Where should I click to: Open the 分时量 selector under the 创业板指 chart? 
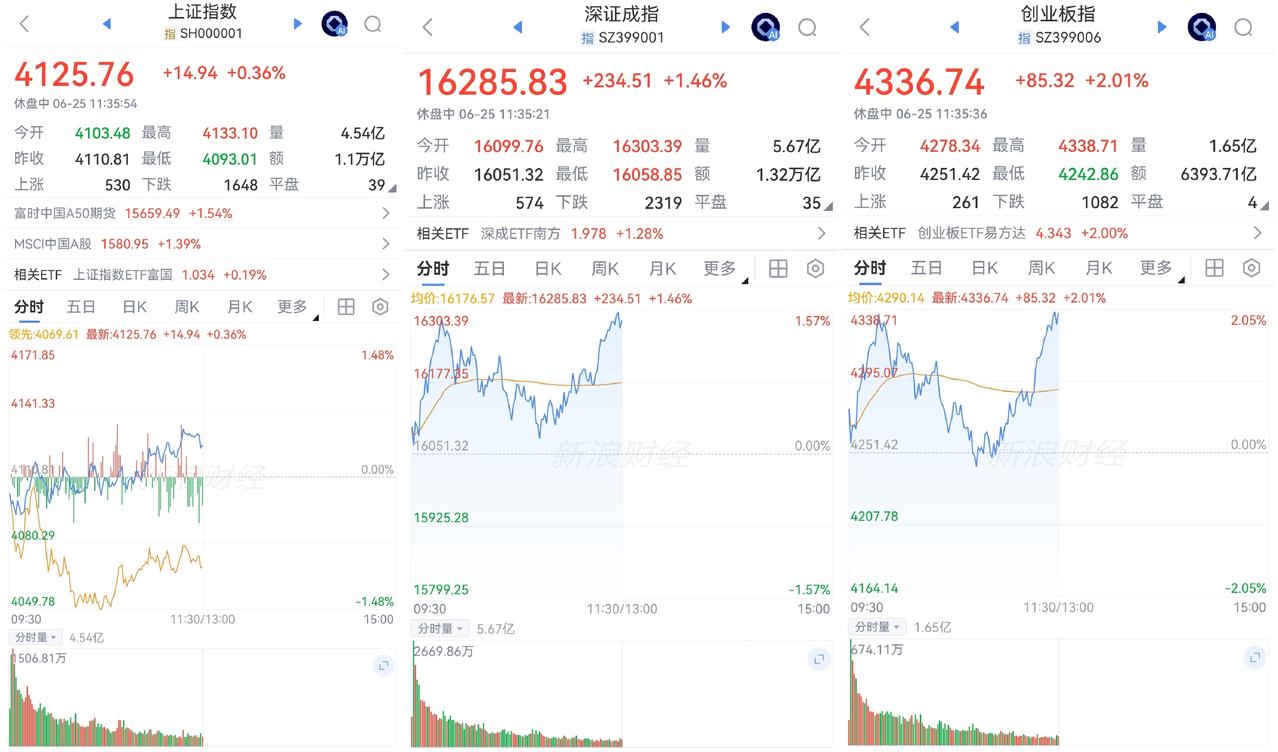pos(875,627)
